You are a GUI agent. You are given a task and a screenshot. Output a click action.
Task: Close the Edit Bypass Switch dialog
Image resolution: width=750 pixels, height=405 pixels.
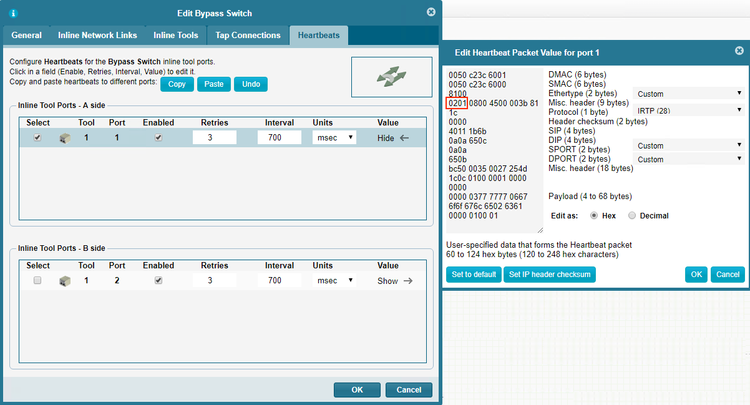click(x=431, y=12)
